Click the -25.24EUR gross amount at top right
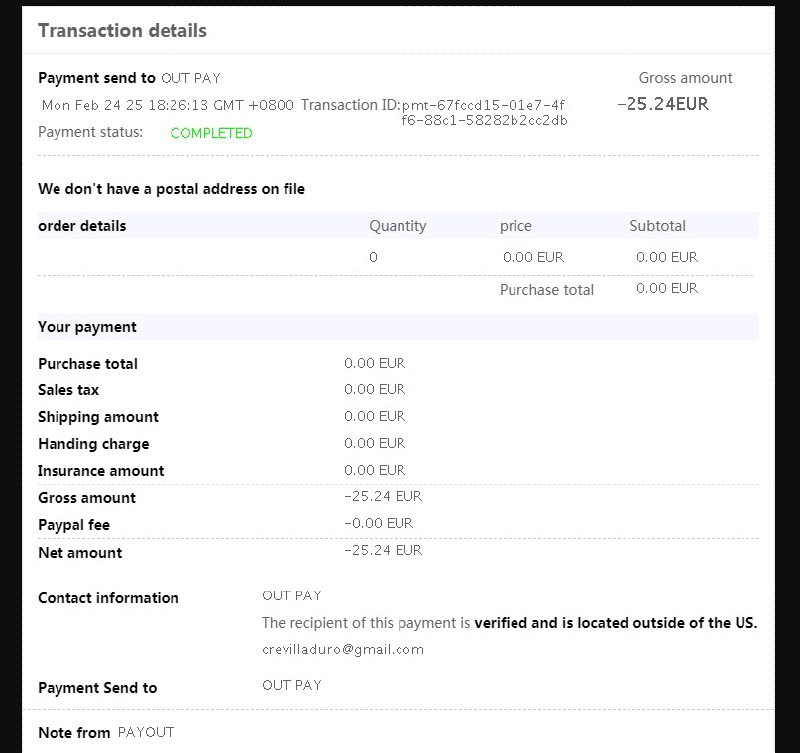The width and height of the screenshot is (800, 753). (663, 104)
